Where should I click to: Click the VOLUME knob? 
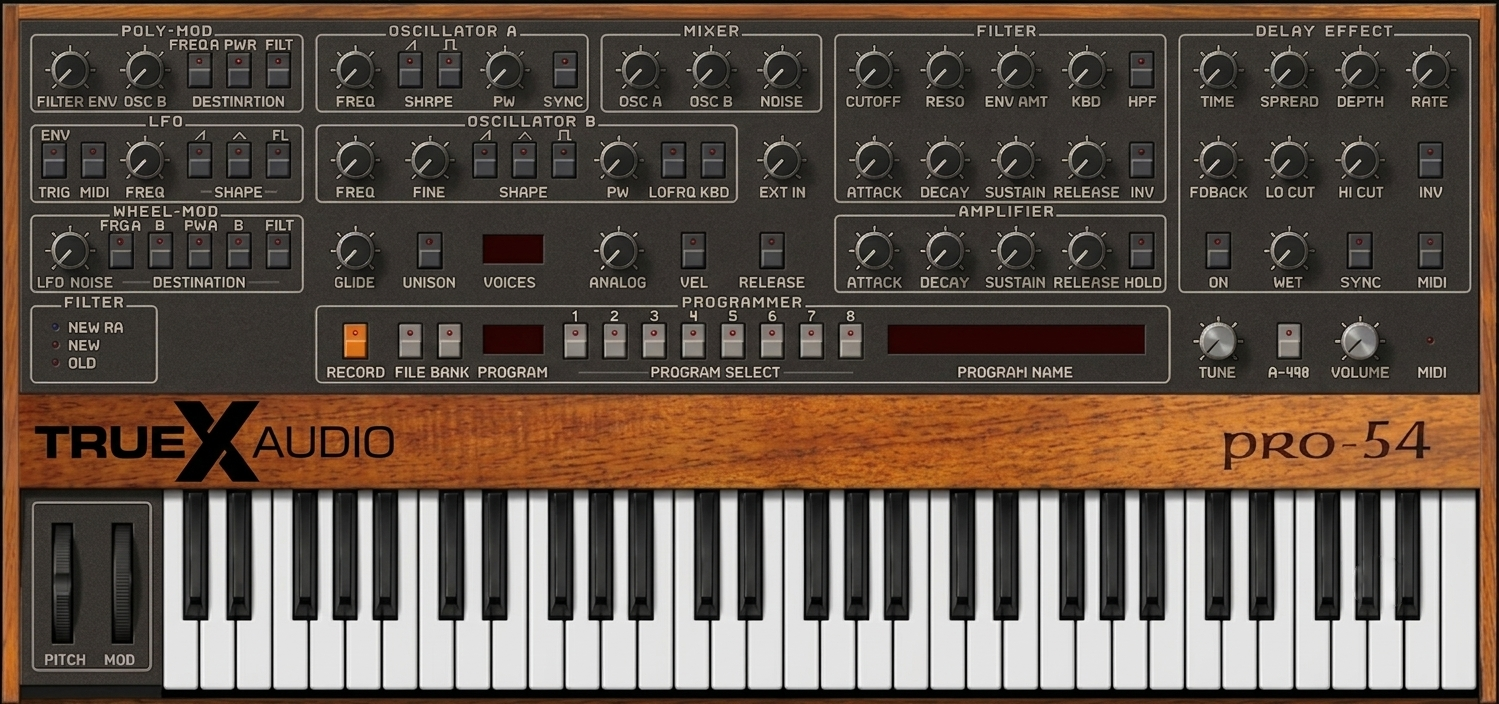[1359, 340]
